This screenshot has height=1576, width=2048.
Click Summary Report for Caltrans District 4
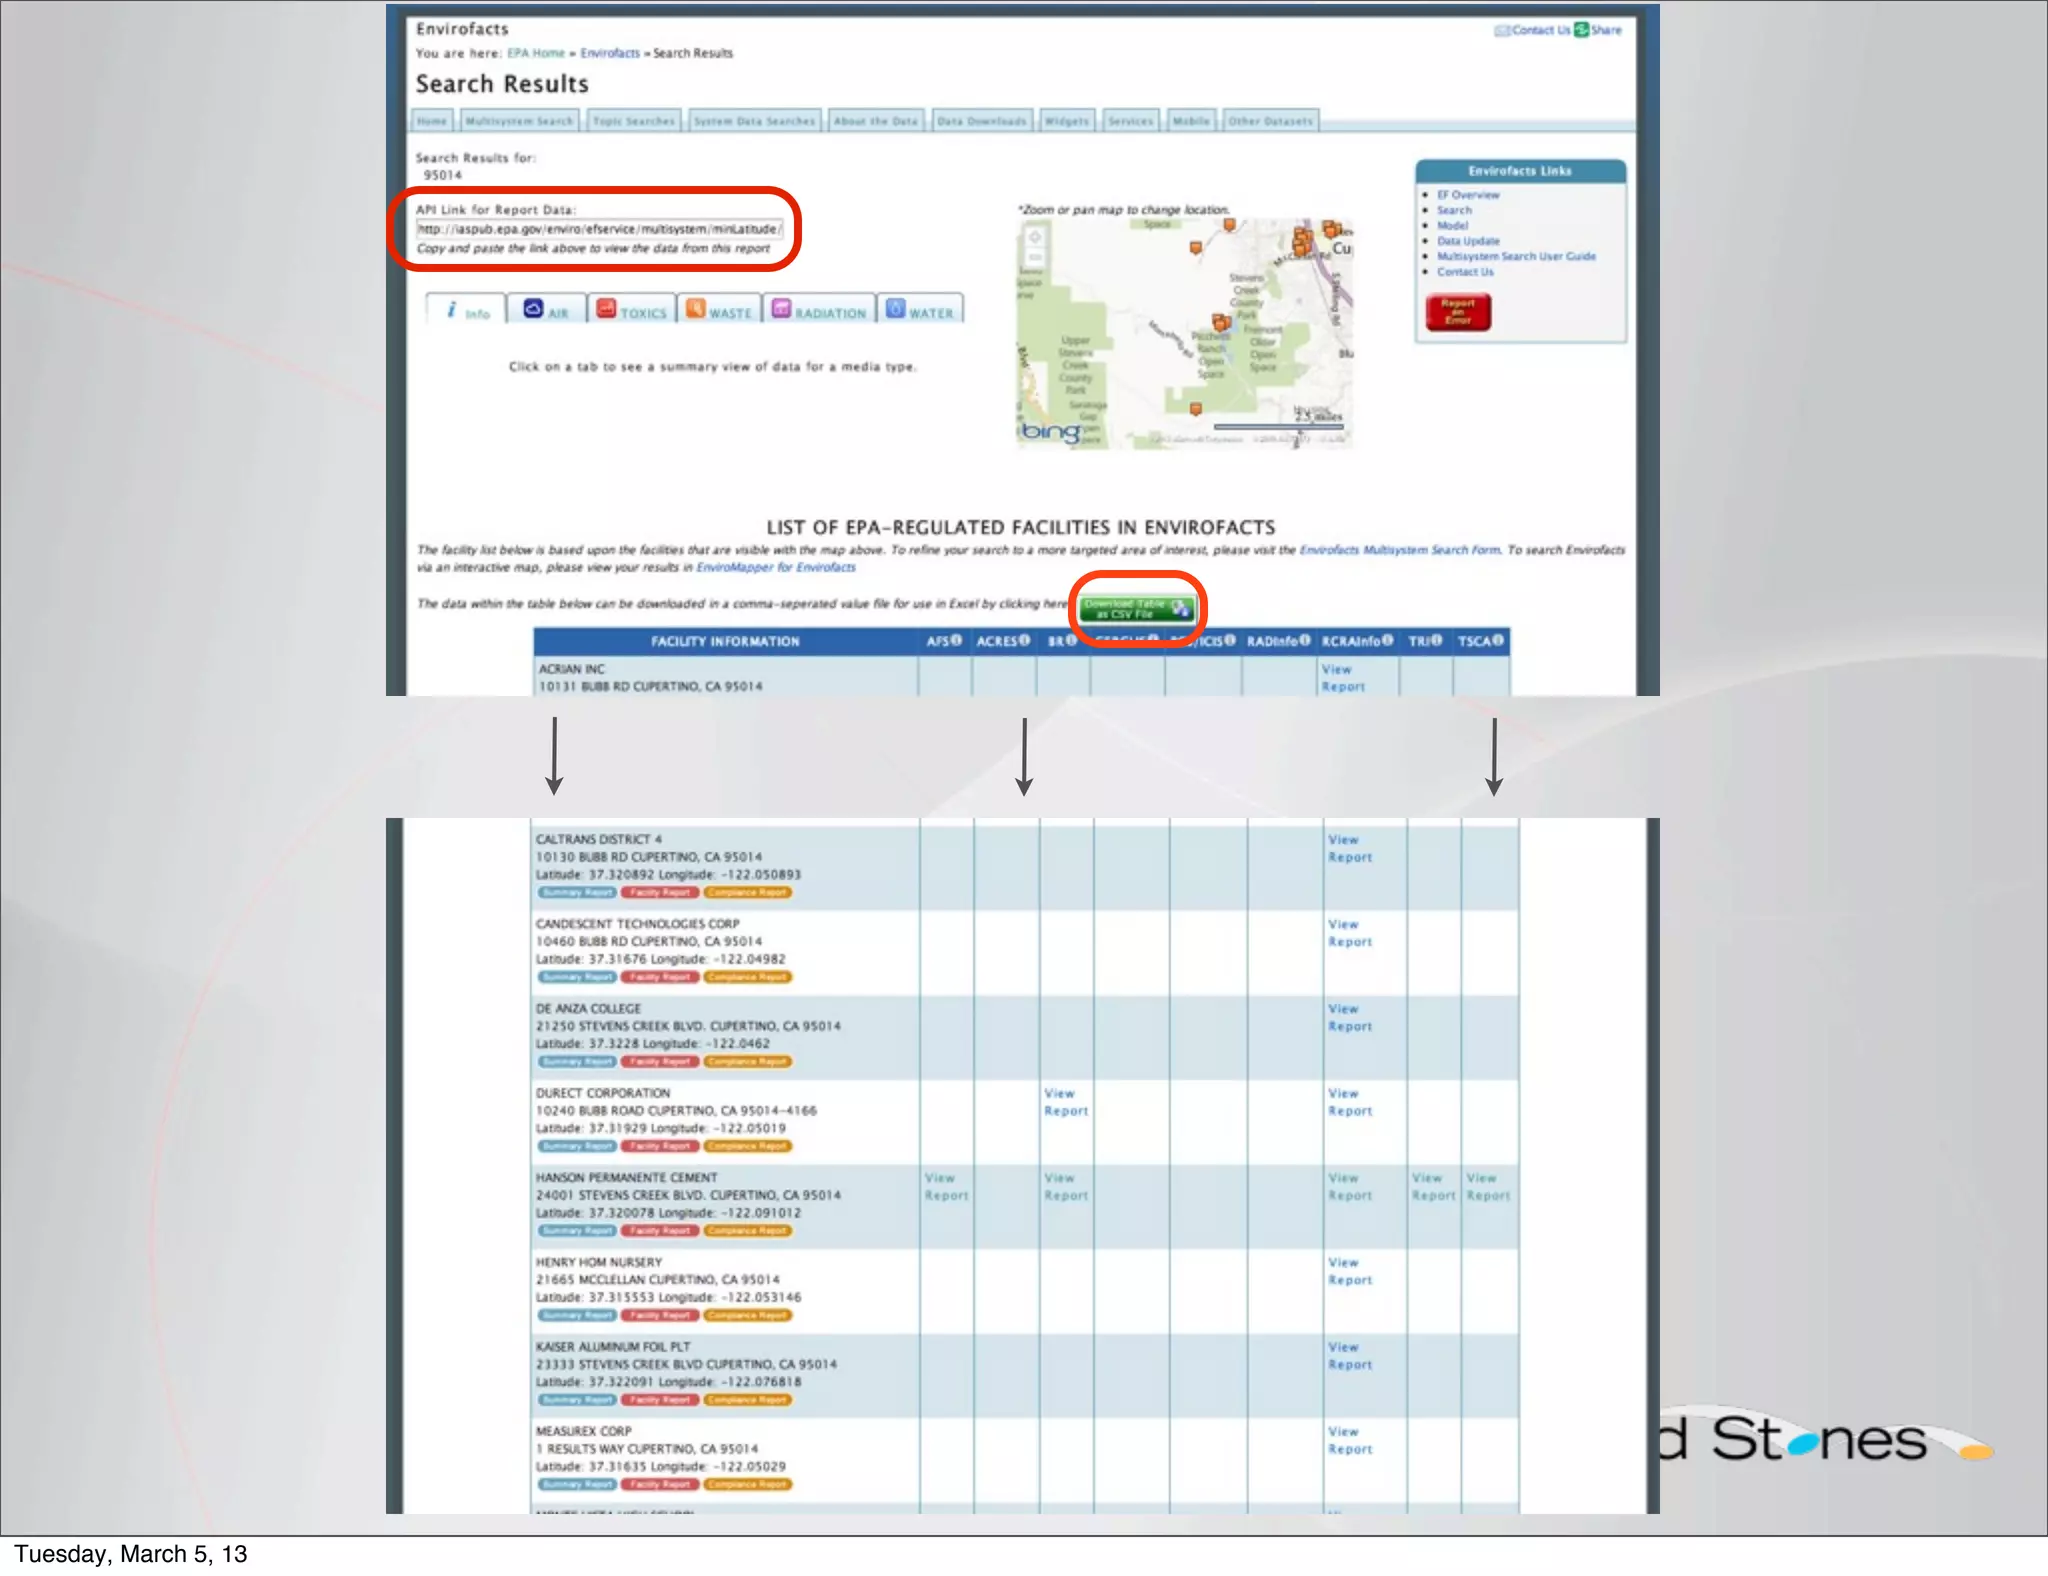coord(577,892)
